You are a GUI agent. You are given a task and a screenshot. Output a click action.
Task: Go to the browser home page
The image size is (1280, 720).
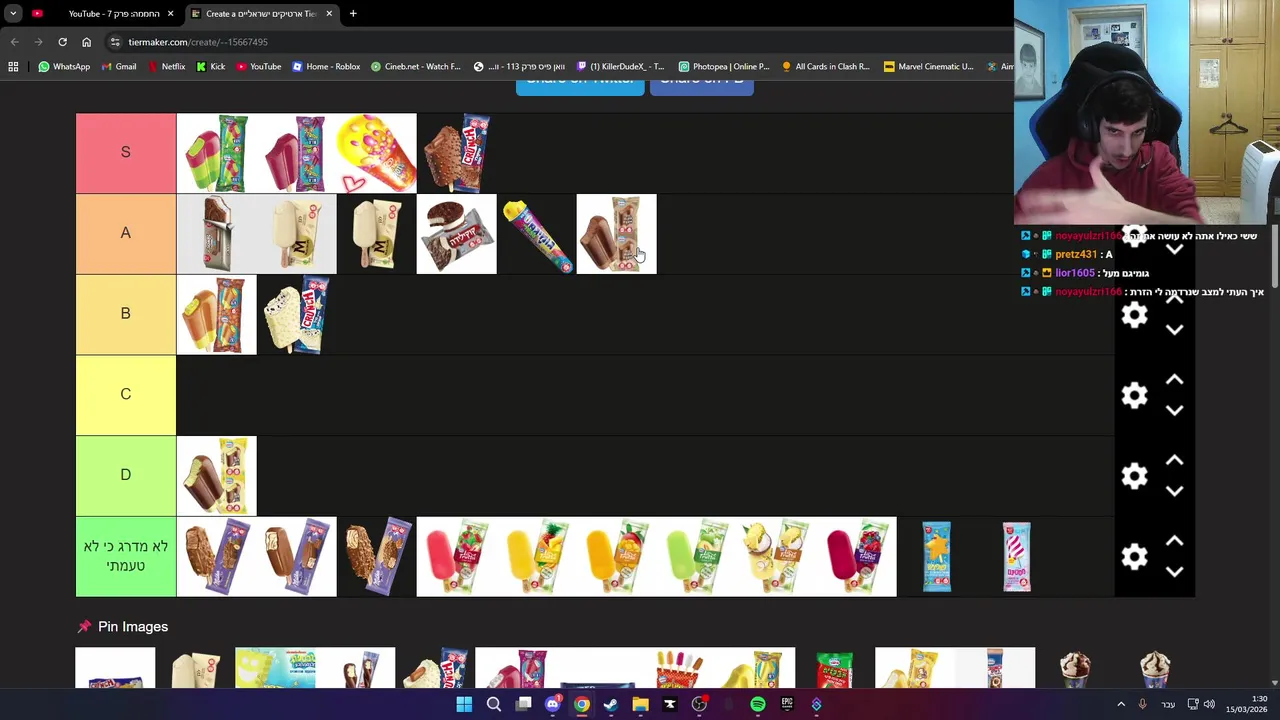tap(86, 42)
